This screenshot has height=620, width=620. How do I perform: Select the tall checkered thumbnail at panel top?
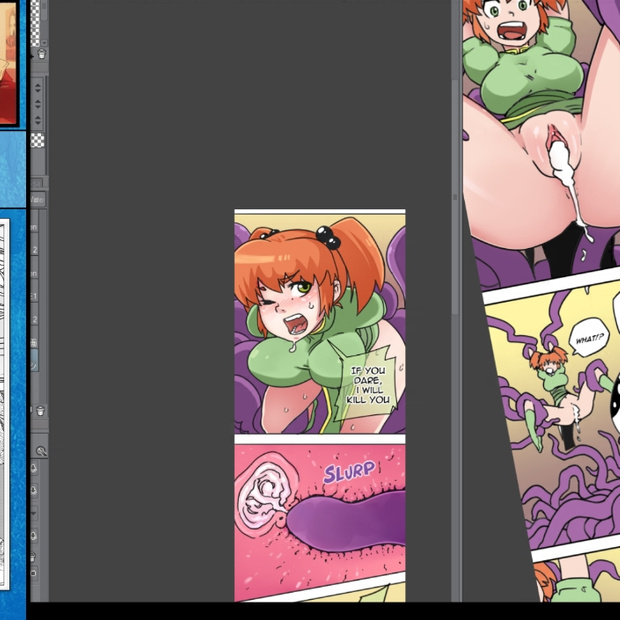click(35, 24)
